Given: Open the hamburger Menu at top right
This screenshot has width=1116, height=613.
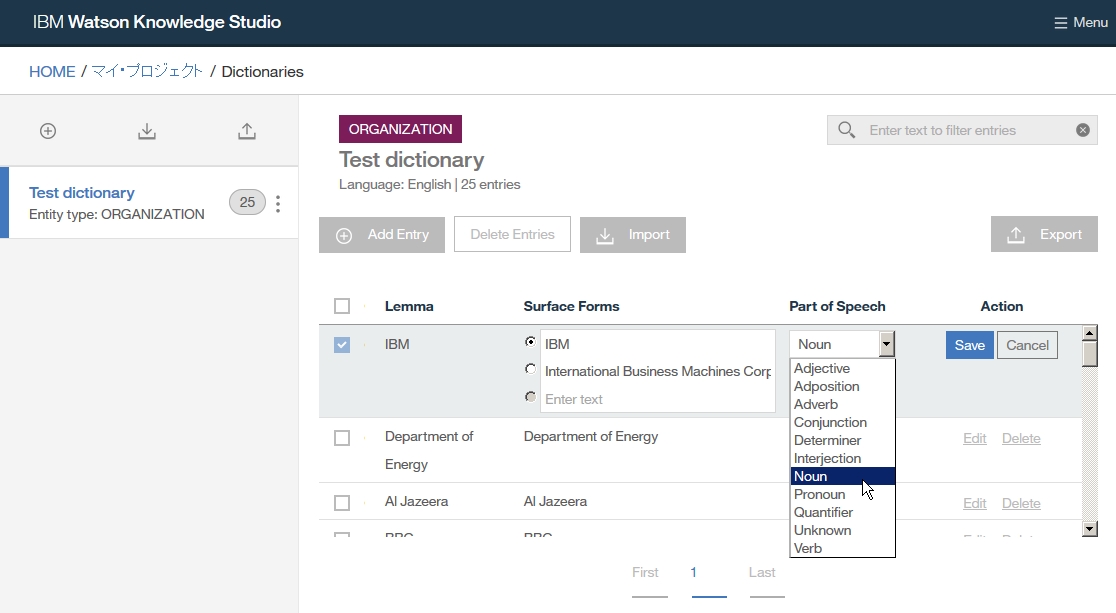Looking at the screenshot, I should coord(1080,22).
